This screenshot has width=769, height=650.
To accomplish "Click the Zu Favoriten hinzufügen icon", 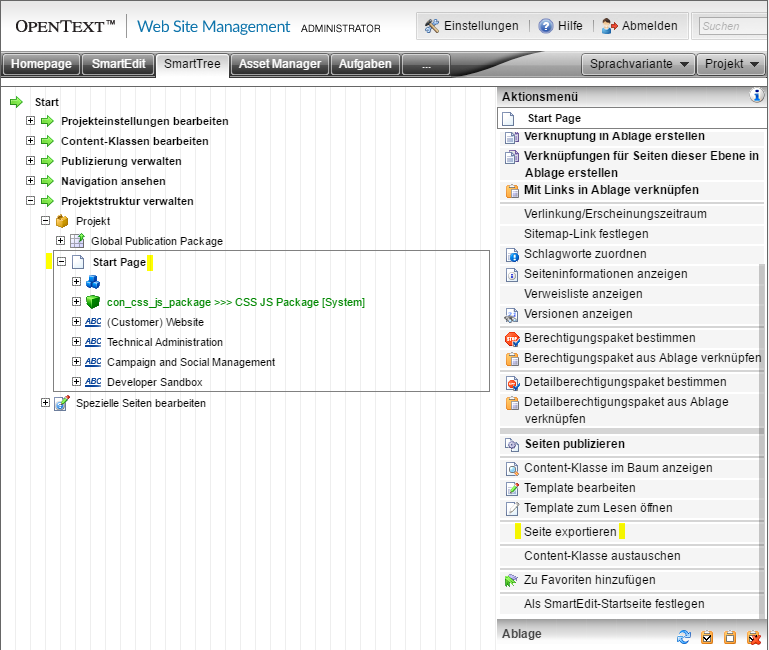I will tap(511, 580).
